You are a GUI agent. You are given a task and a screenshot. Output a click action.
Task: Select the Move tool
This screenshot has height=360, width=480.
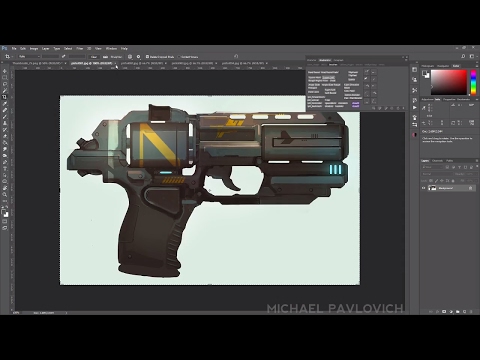tap(5, 71)
